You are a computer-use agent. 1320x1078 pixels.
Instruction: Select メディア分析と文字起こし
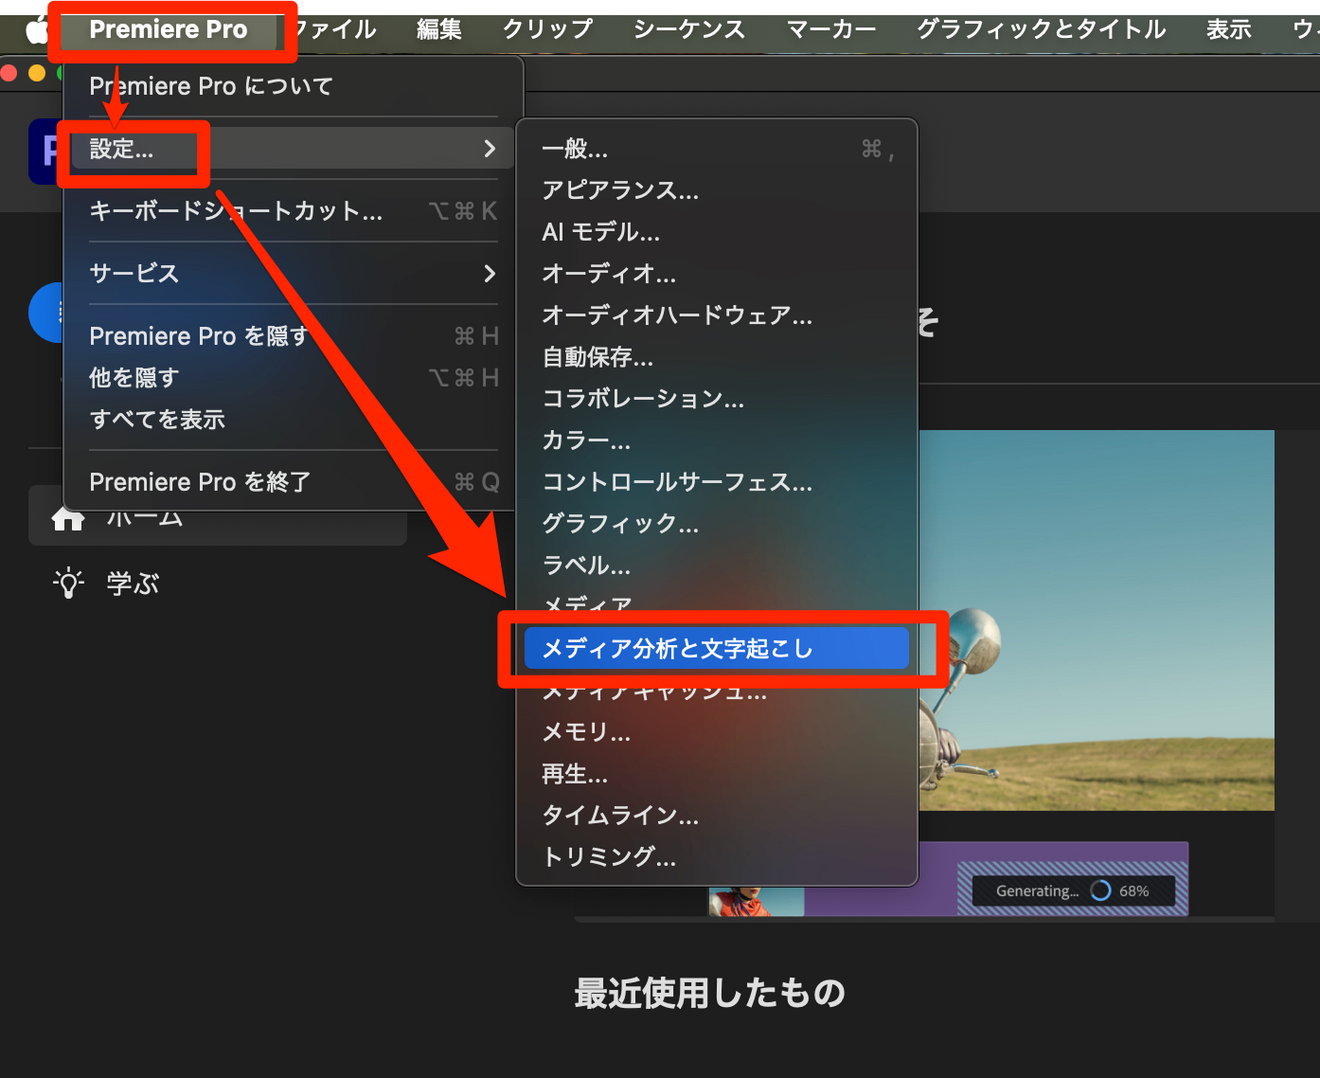[x=716, y=648]
